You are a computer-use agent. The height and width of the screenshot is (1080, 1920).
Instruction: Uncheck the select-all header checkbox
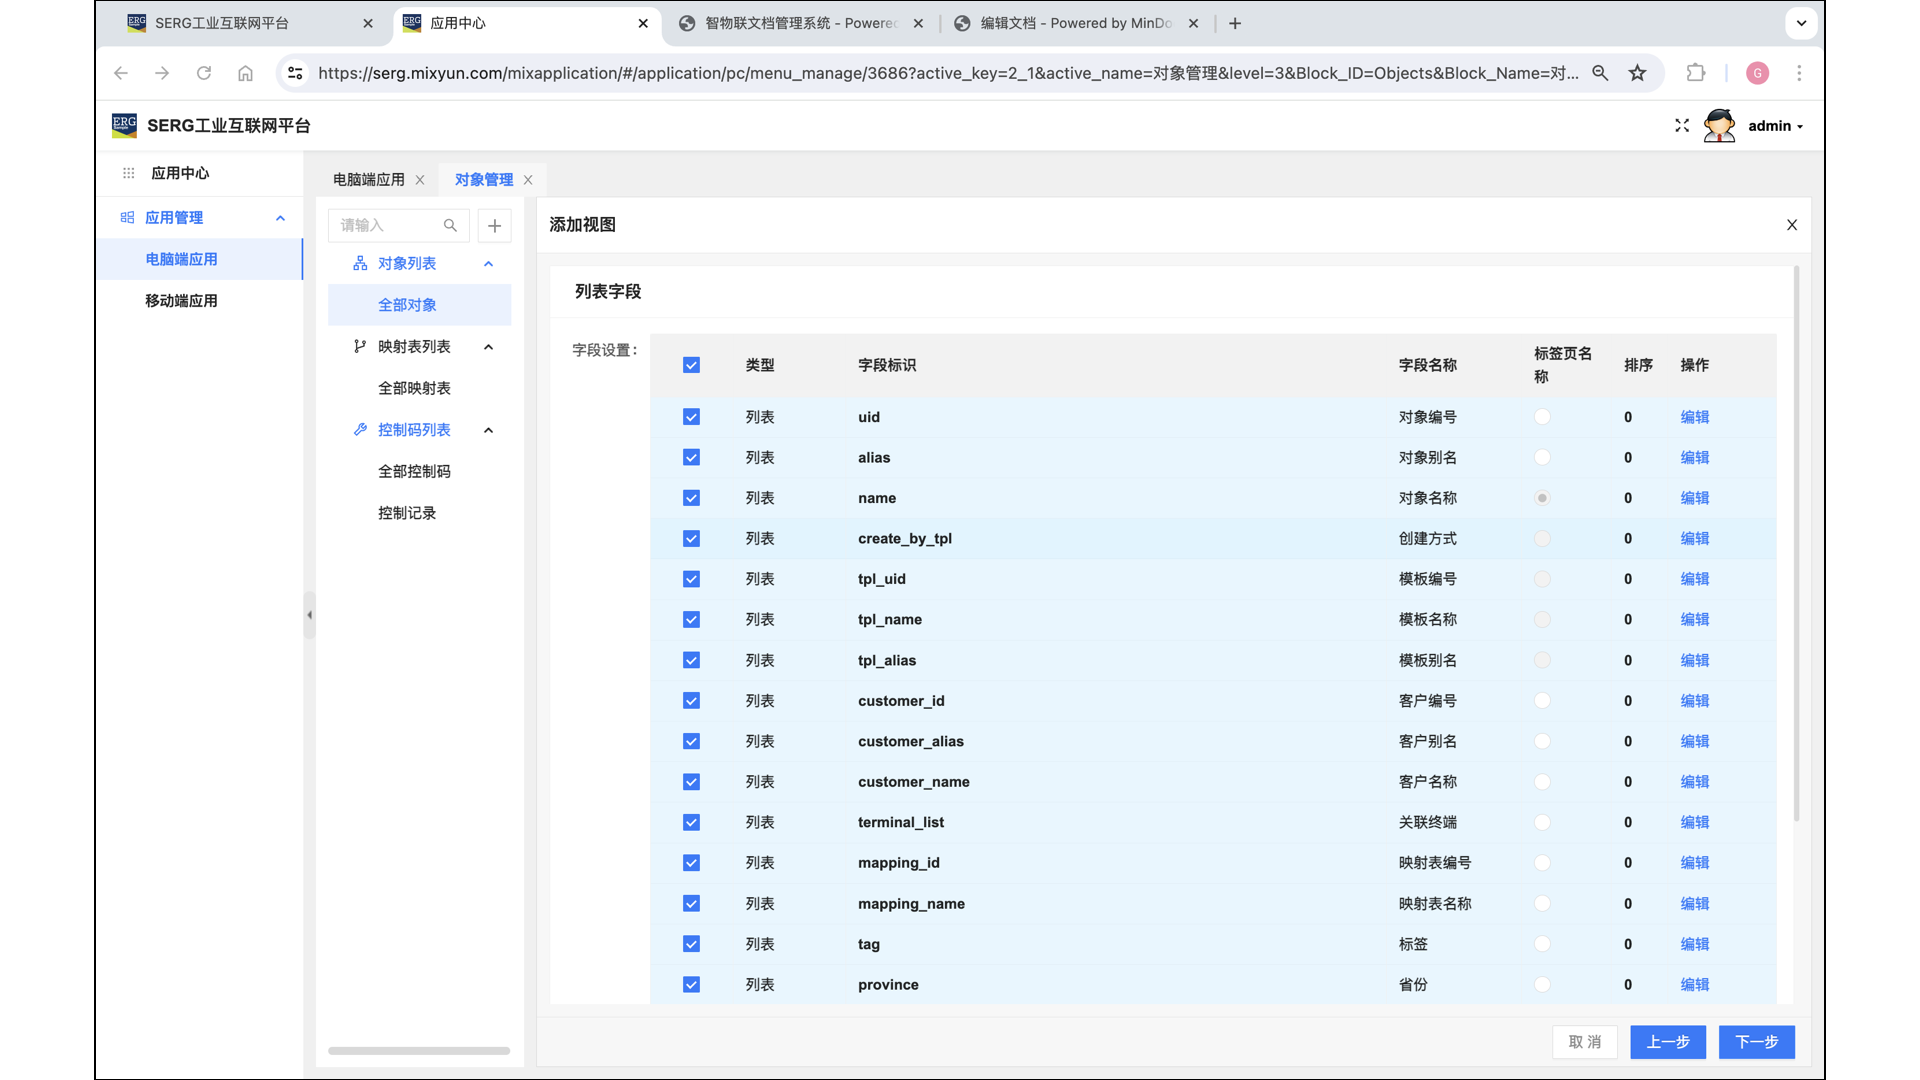[691, 365]
